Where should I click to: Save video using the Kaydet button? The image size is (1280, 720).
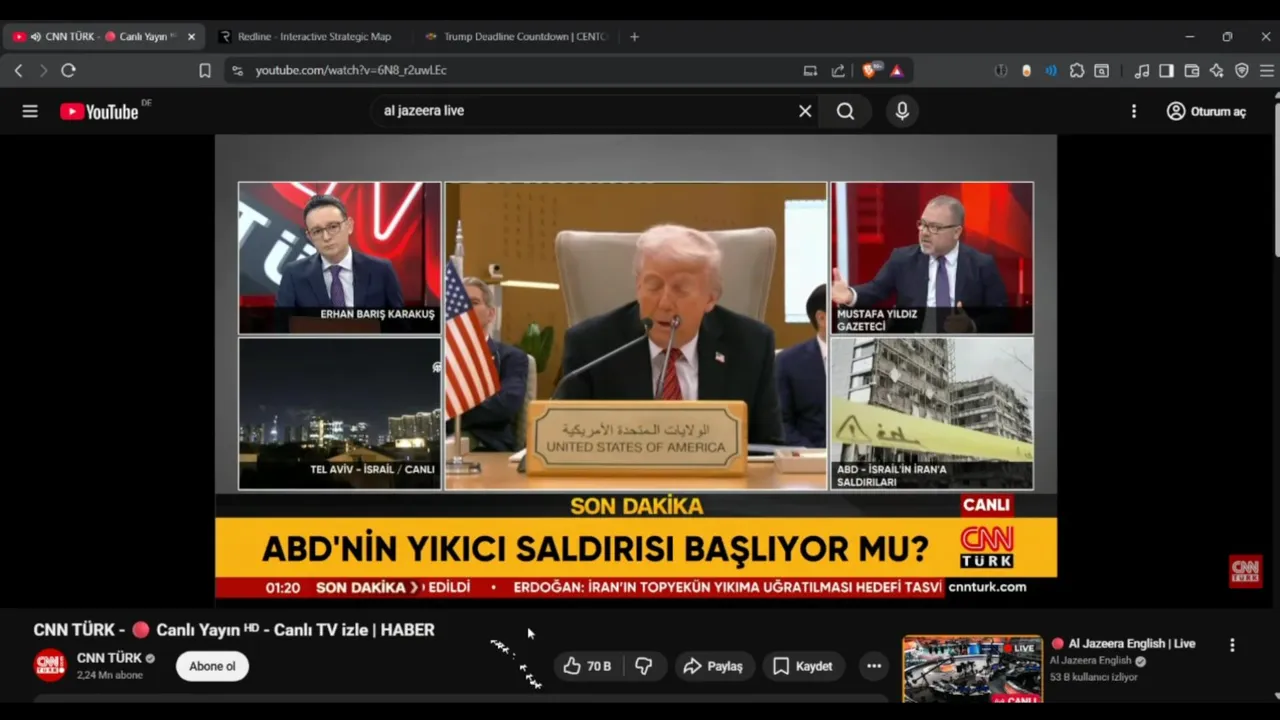tap(803, 666)
